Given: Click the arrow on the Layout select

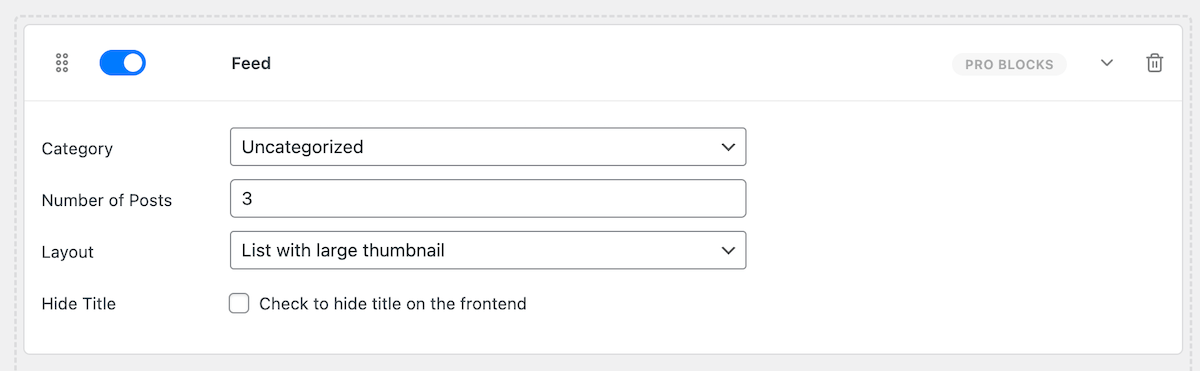Looking at the screenshot, I should tap(728, 250).
